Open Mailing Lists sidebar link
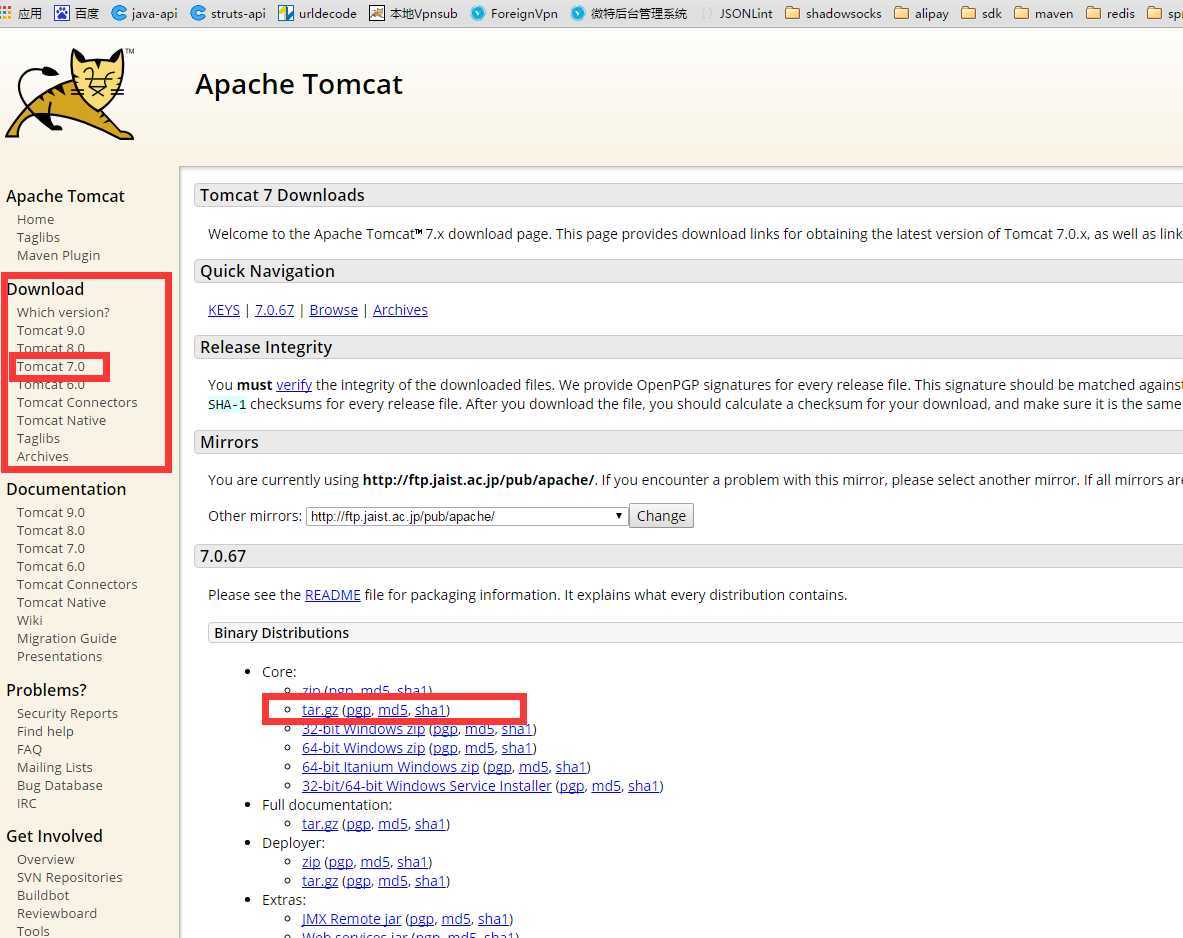The image size is (1183, 938). pos(54,767)
